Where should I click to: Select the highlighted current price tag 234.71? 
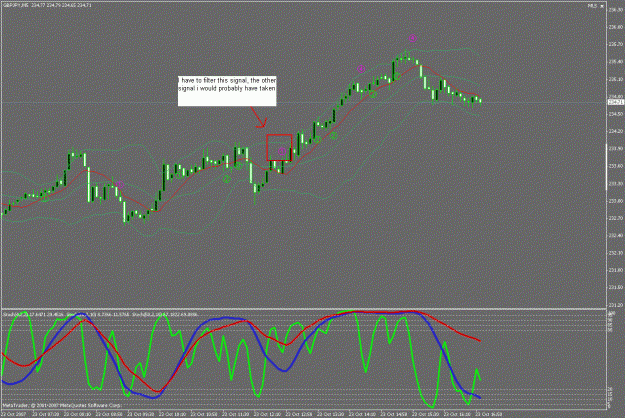[615, 102]
